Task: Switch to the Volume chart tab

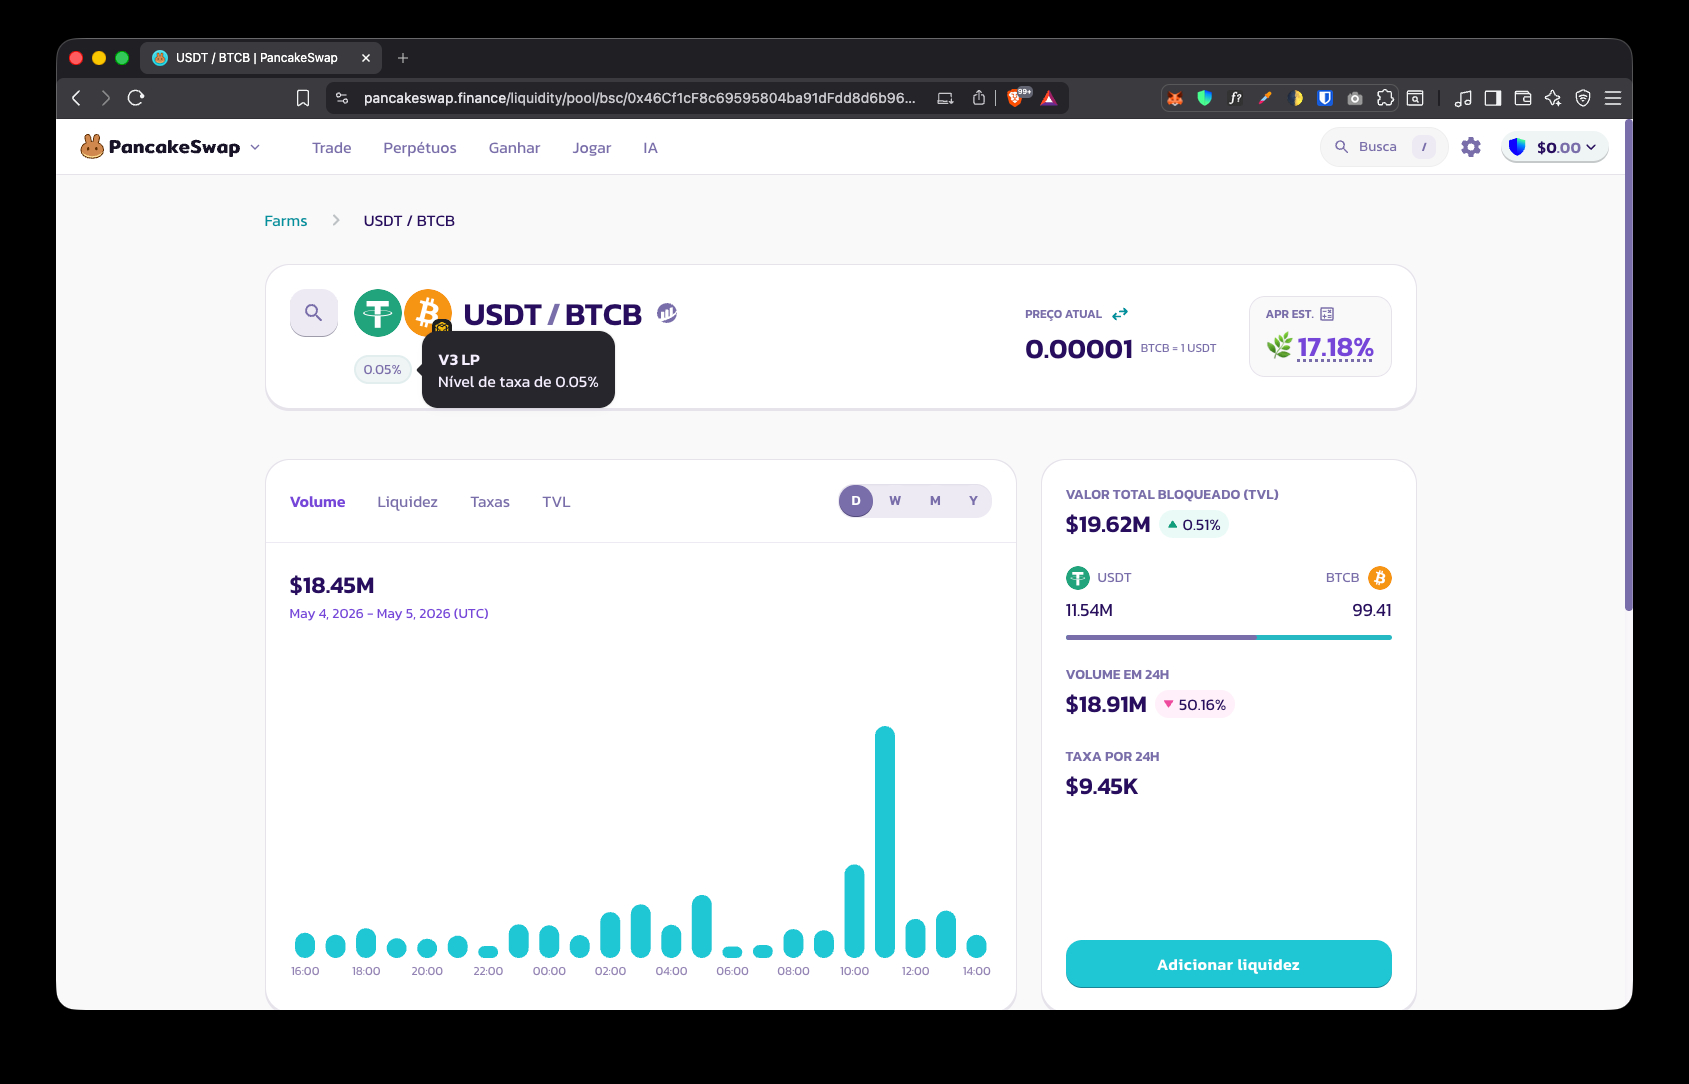Action: 317,502
